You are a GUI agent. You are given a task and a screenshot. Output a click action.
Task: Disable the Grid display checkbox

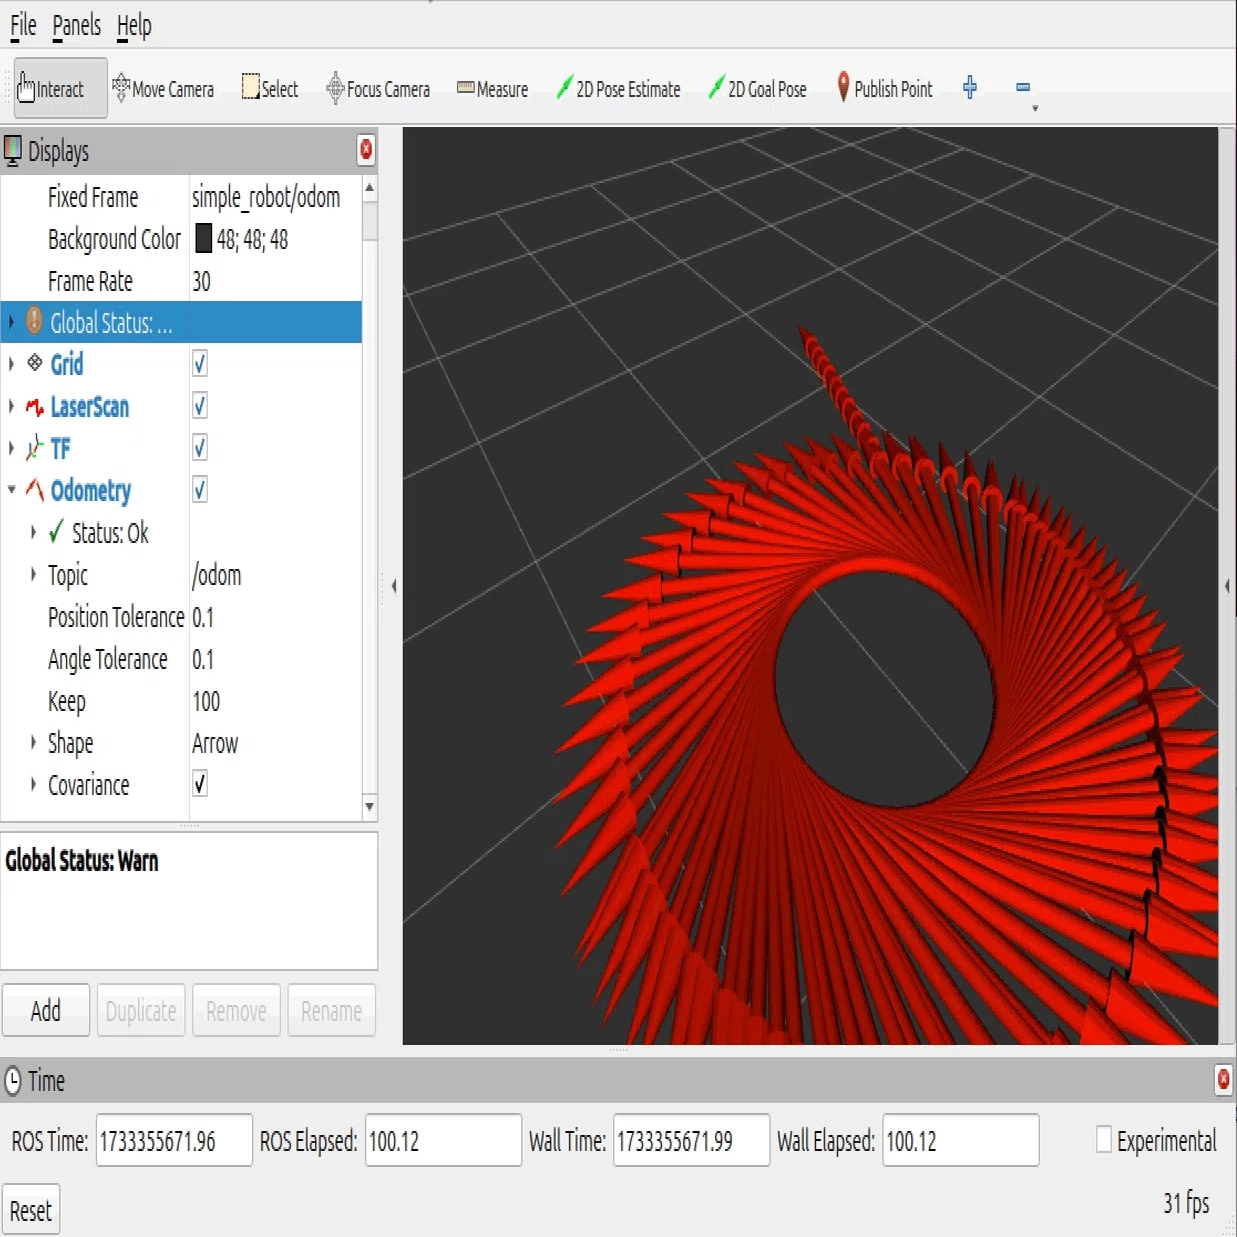coord(200,364)
